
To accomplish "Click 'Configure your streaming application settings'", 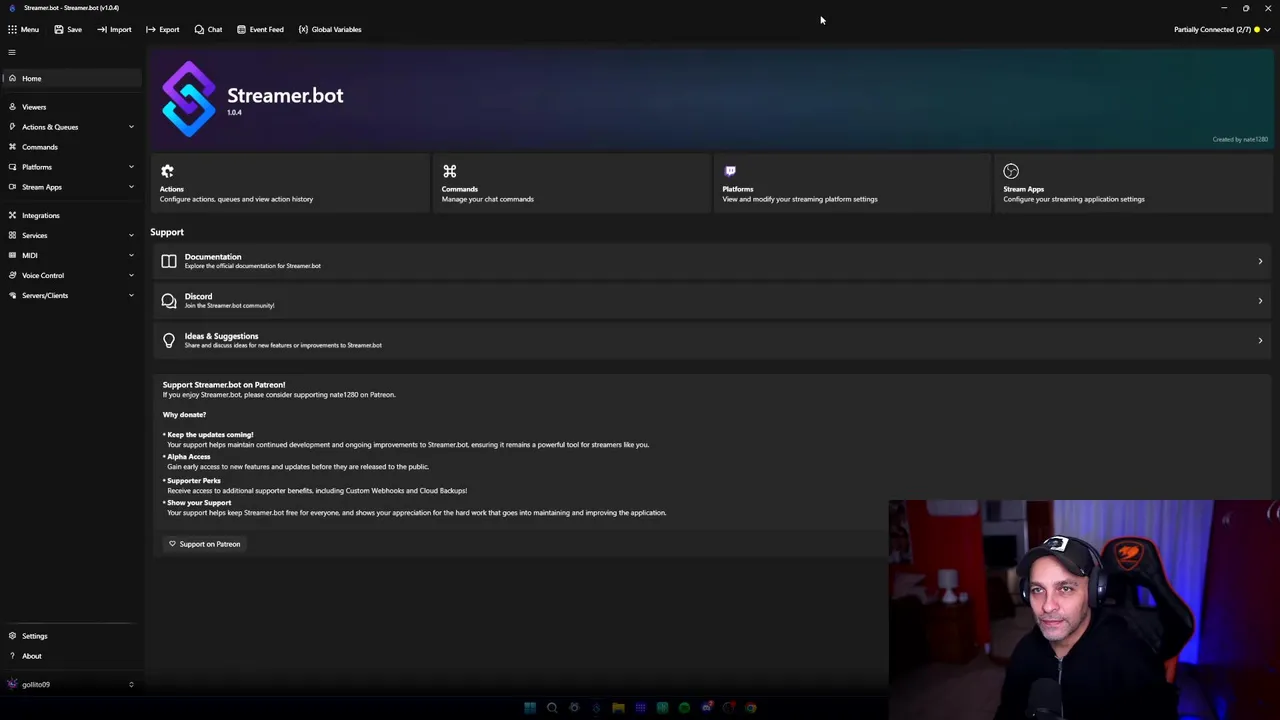I will click(x=1074, y=199).
